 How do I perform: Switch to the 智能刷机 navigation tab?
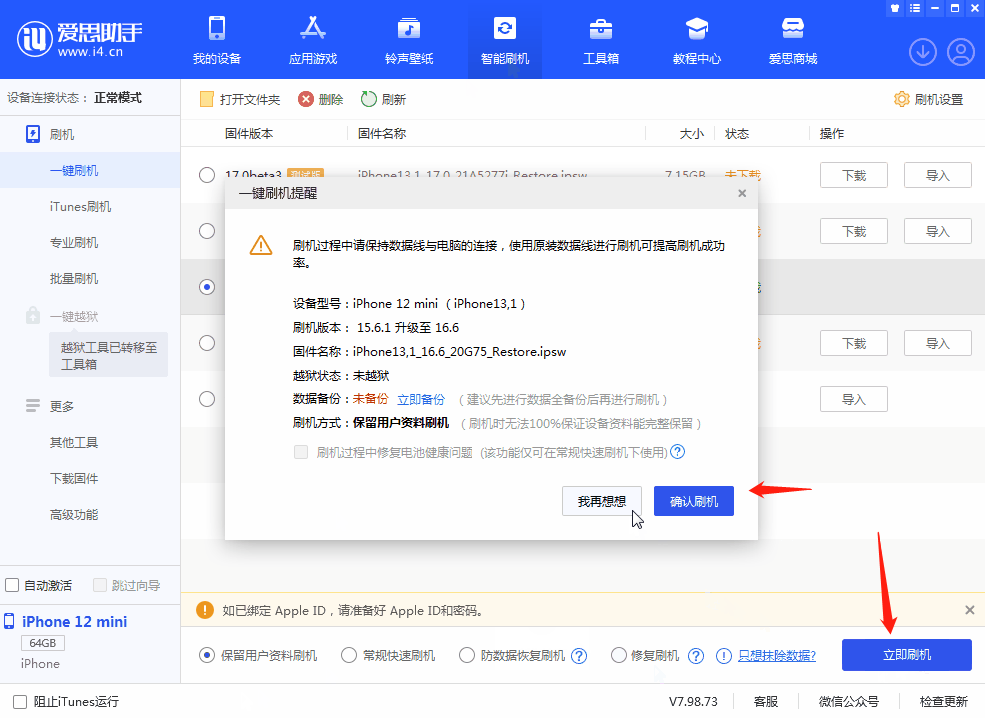click(504, 40)
